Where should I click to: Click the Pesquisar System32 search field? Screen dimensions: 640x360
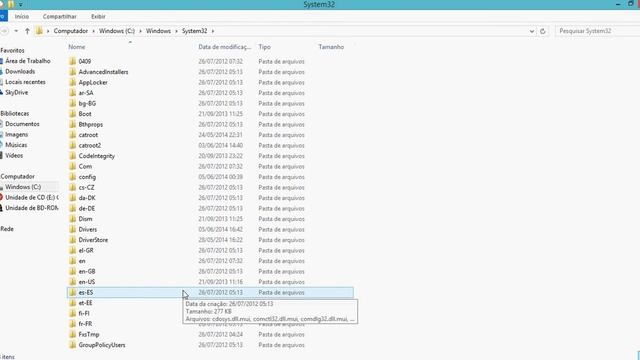598,31
